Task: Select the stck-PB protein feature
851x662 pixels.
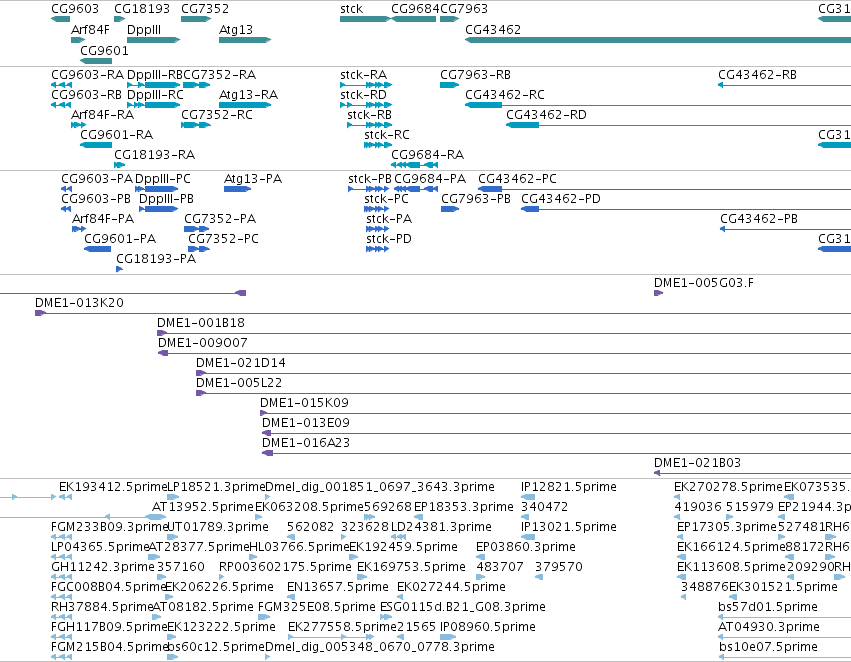Action: pos(369,189)
